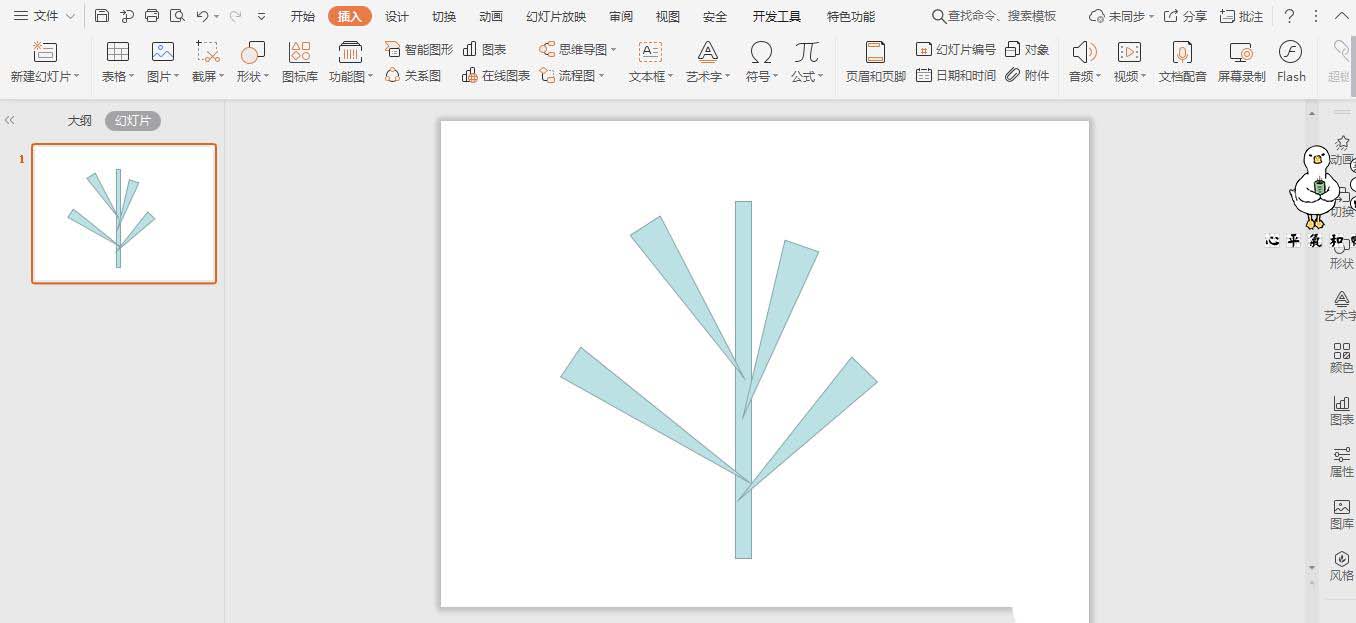1356x623 pixels.
Task: Click the Undo arrow icon
Action: [202, 16]
